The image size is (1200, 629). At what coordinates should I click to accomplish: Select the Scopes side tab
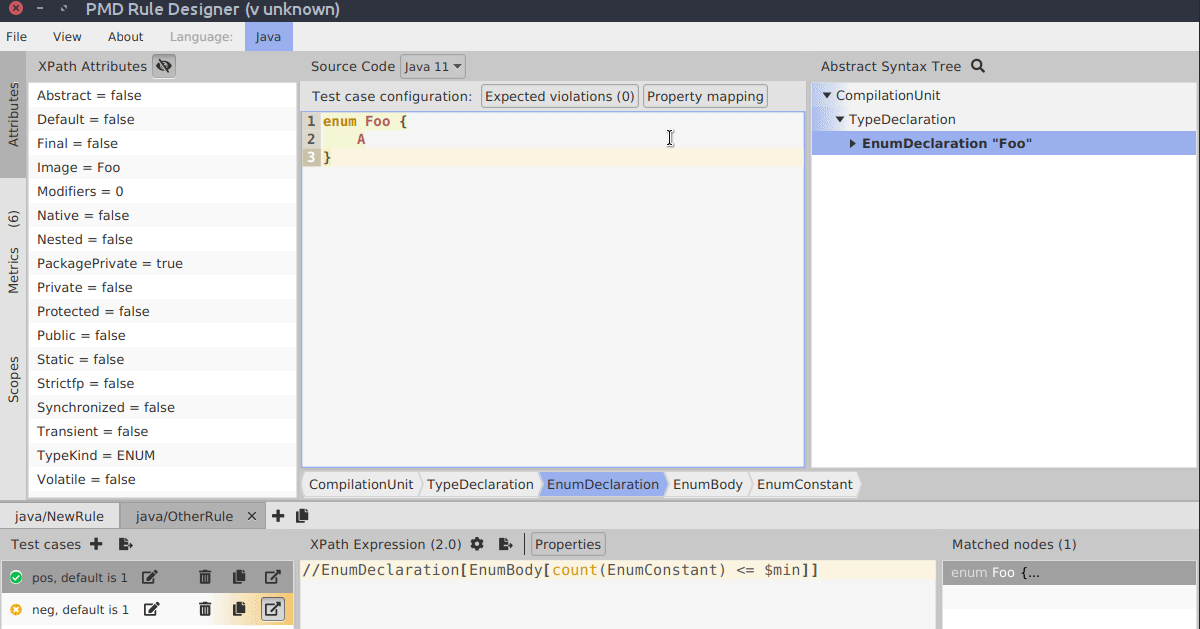tap(14, 380)
